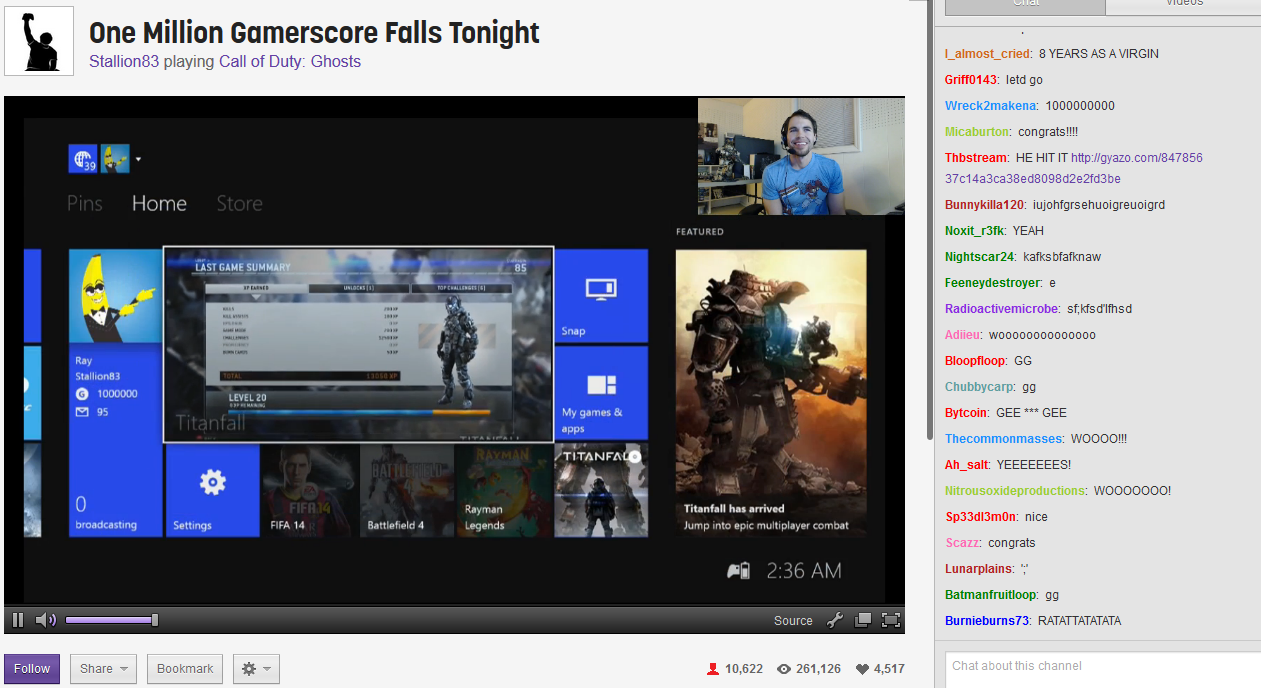
Task: Click username Thbstream in chat
Action: (977, 158)
